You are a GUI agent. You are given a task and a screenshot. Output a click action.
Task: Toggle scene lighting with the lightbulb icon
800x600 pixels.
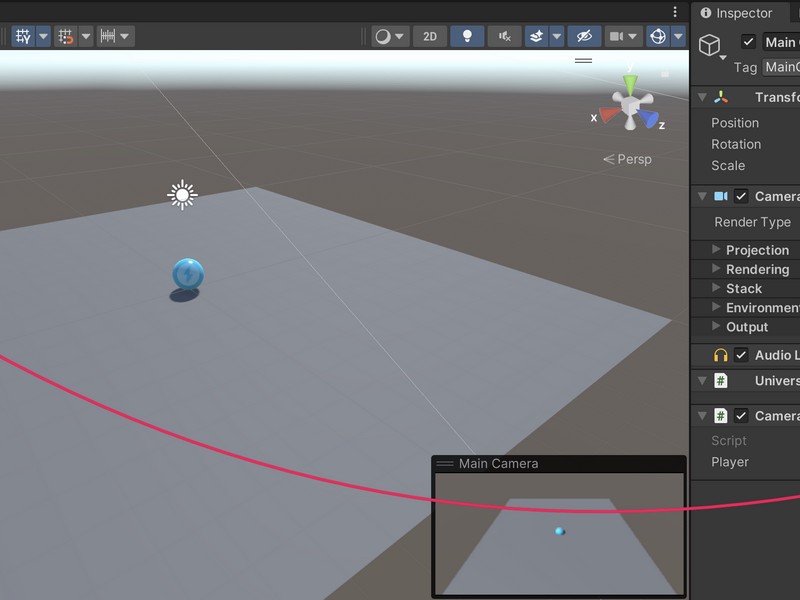(x=466, y=36)
